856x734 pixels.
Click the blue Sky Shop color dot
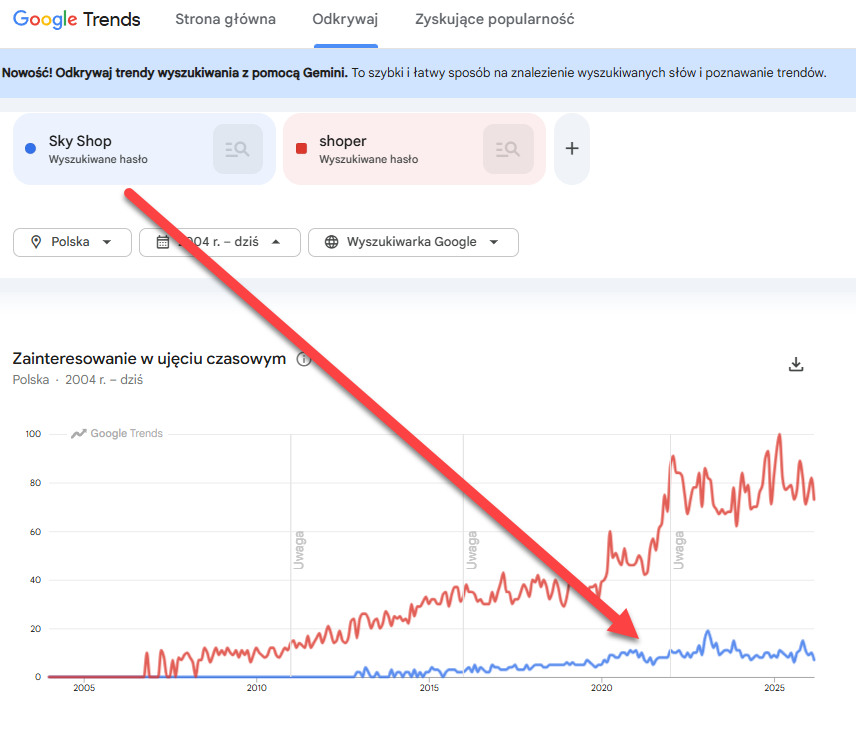30,149
